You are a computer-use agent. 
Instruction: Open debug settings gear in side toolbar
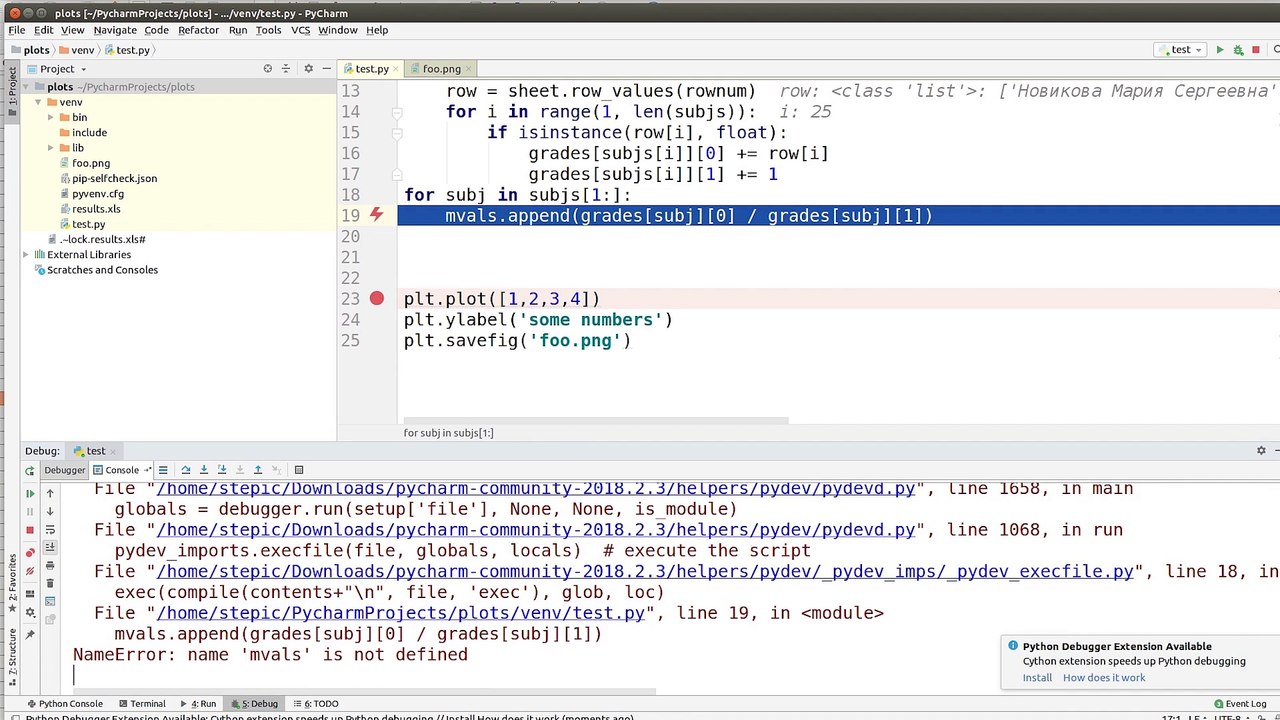pyautogui.click(x=30, y=613)
